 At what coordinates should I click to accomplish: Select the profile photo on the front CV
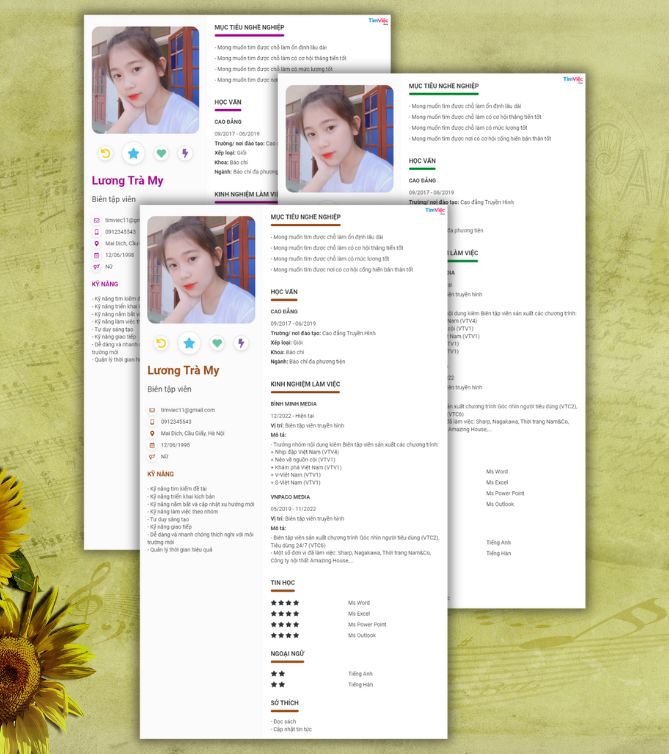[201, 270]
